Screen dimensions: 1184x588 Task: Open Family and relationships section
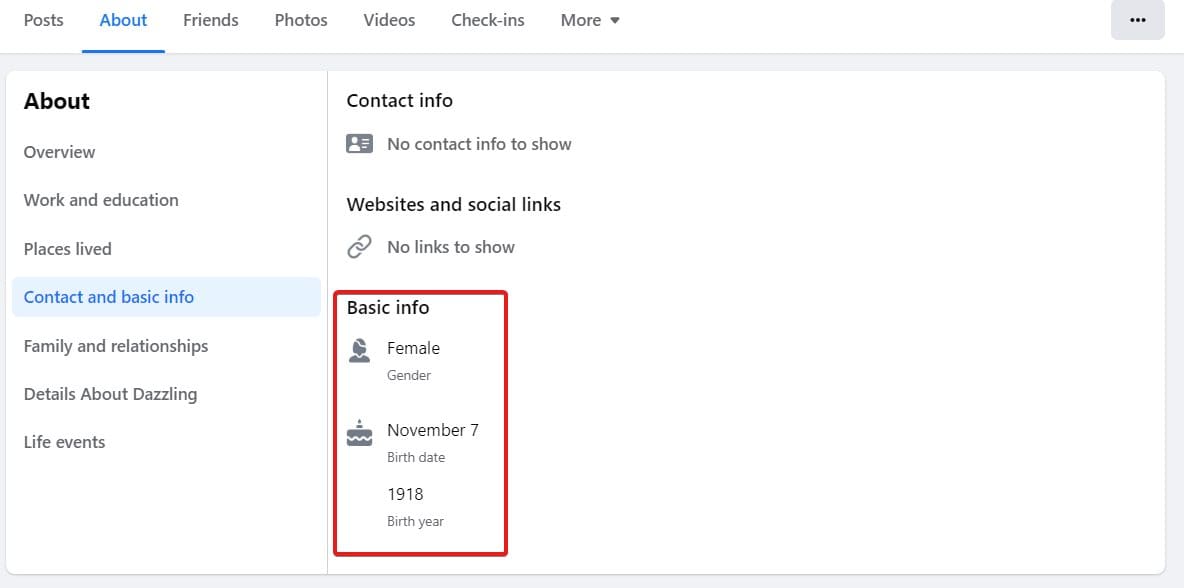[x=116, y=346]
